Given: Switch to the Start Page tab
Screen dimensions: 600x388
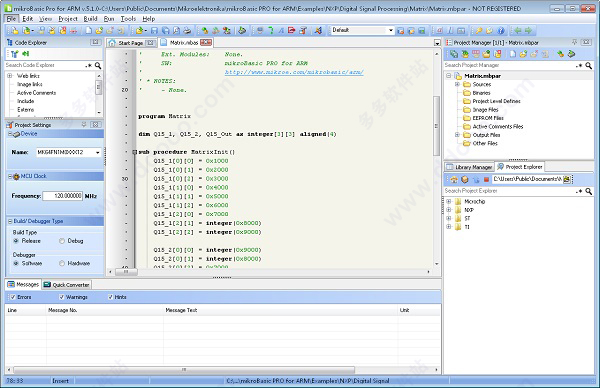Looking at the screenshot, I should (130, 43).
